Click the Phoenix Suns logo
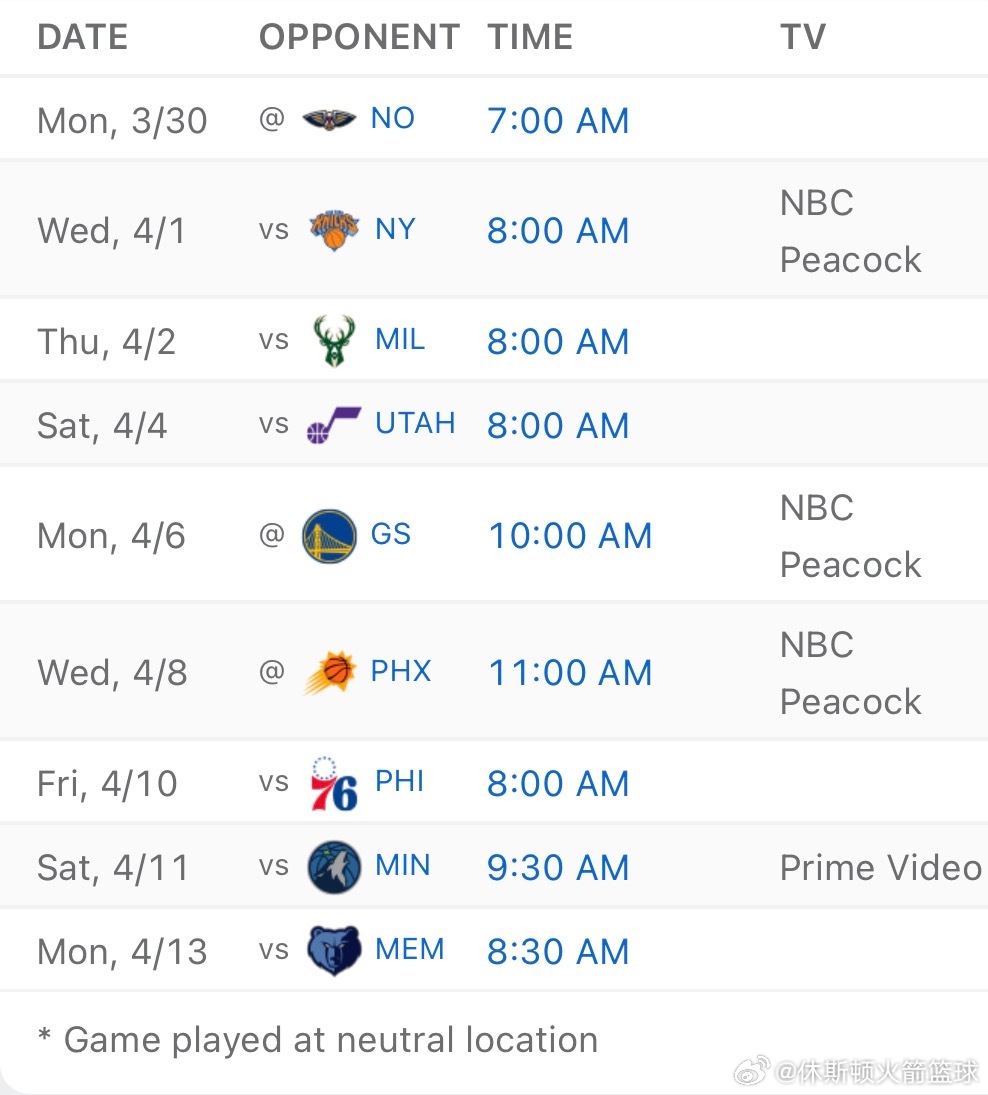The height and width of the screenshot is (1095, 988). pyautogui.click(x=330, y=672)
